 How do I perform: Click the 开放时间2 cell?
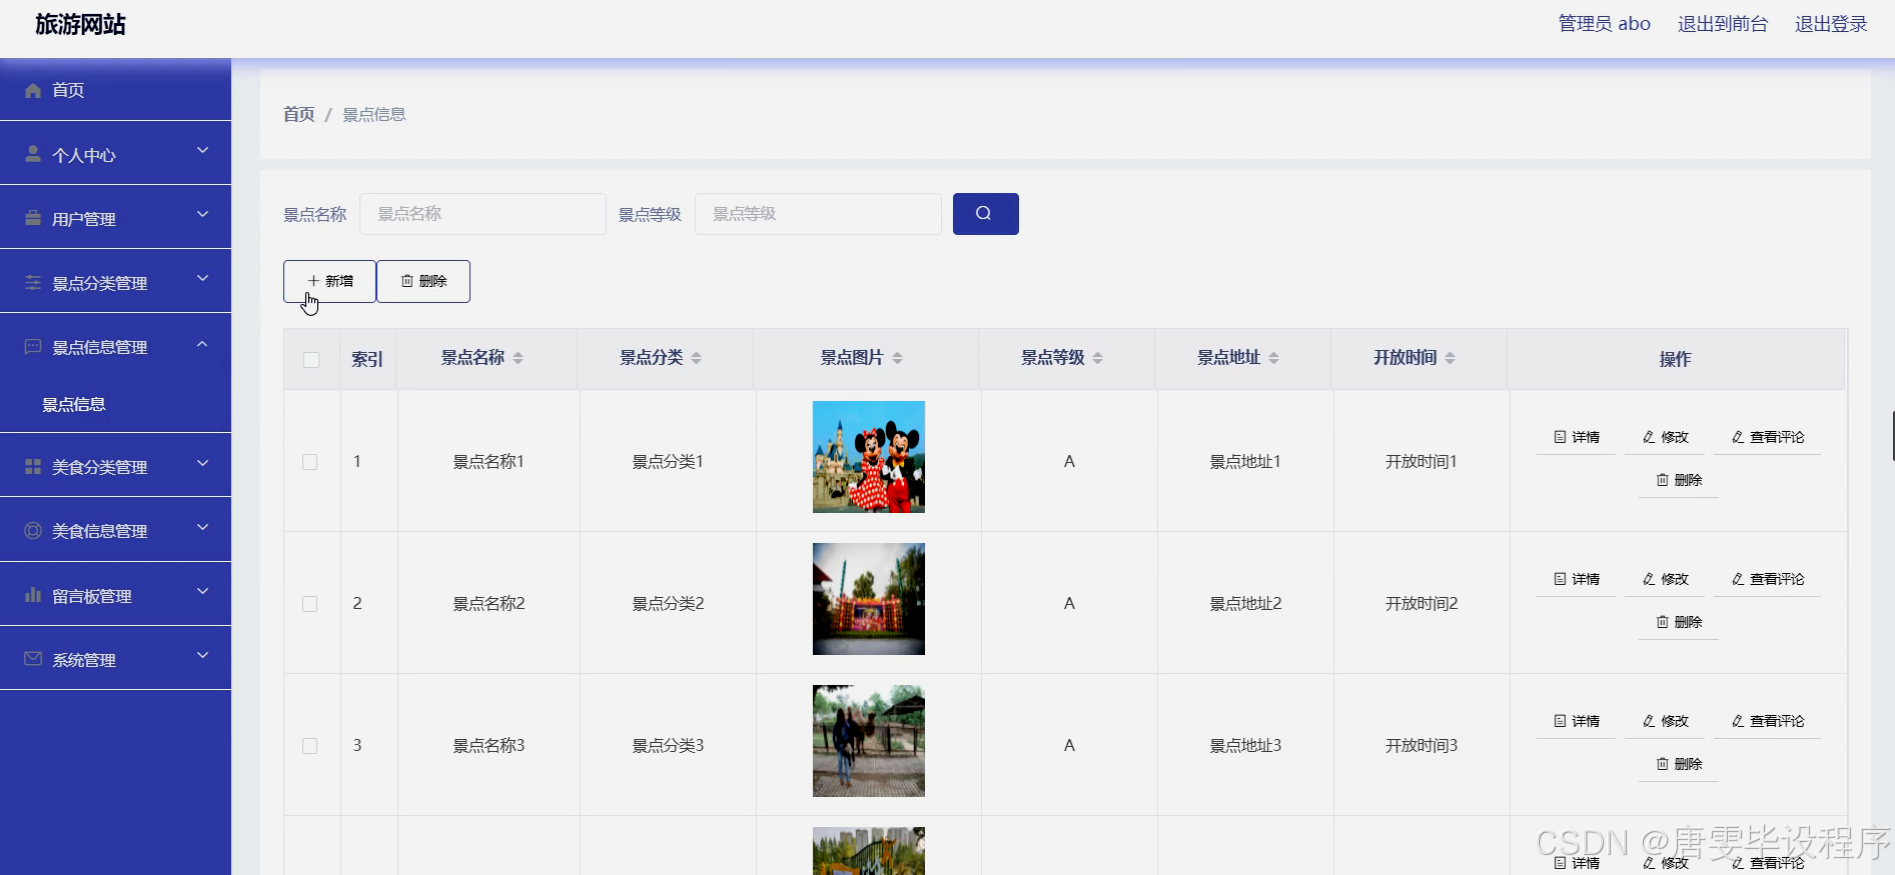(x=1421, y=604)
